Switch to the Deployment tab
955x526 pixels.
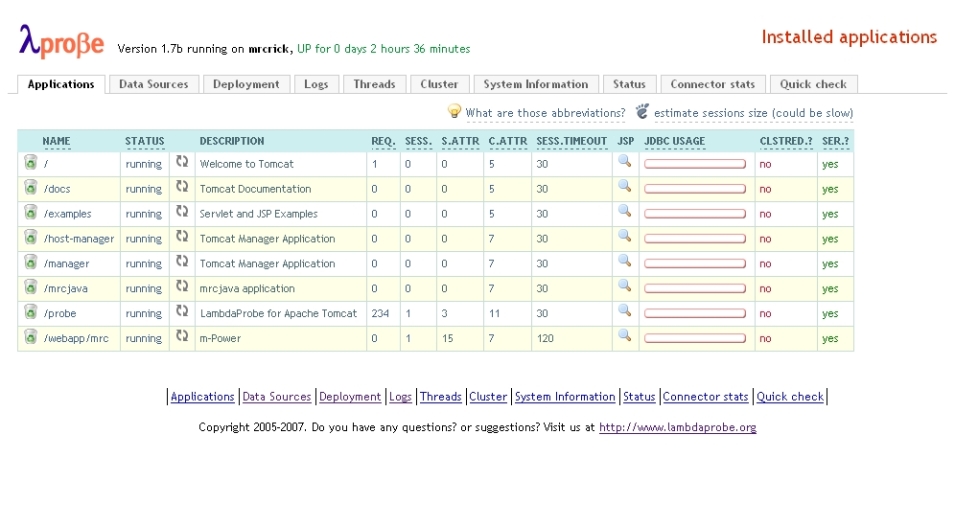pyautogui.click(x=246, y=85)
